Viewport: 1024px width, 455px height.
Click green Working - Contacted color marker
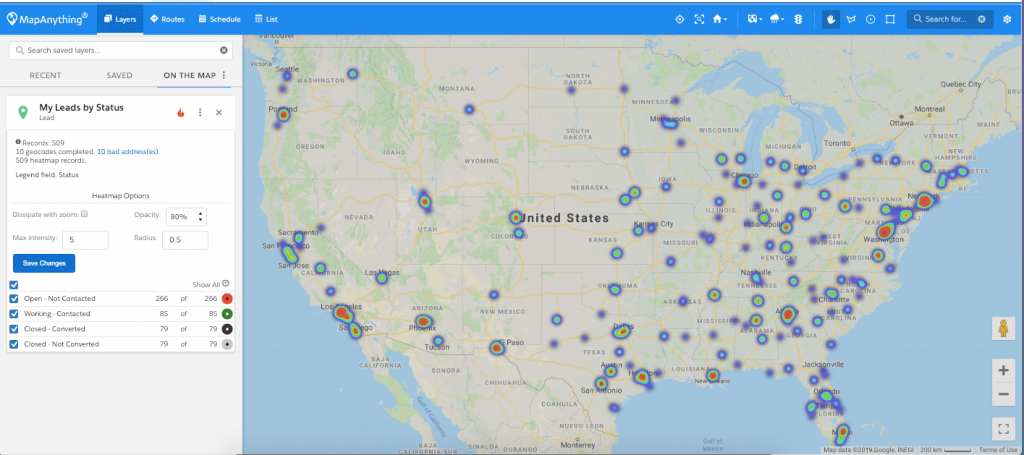pos(227,314)
